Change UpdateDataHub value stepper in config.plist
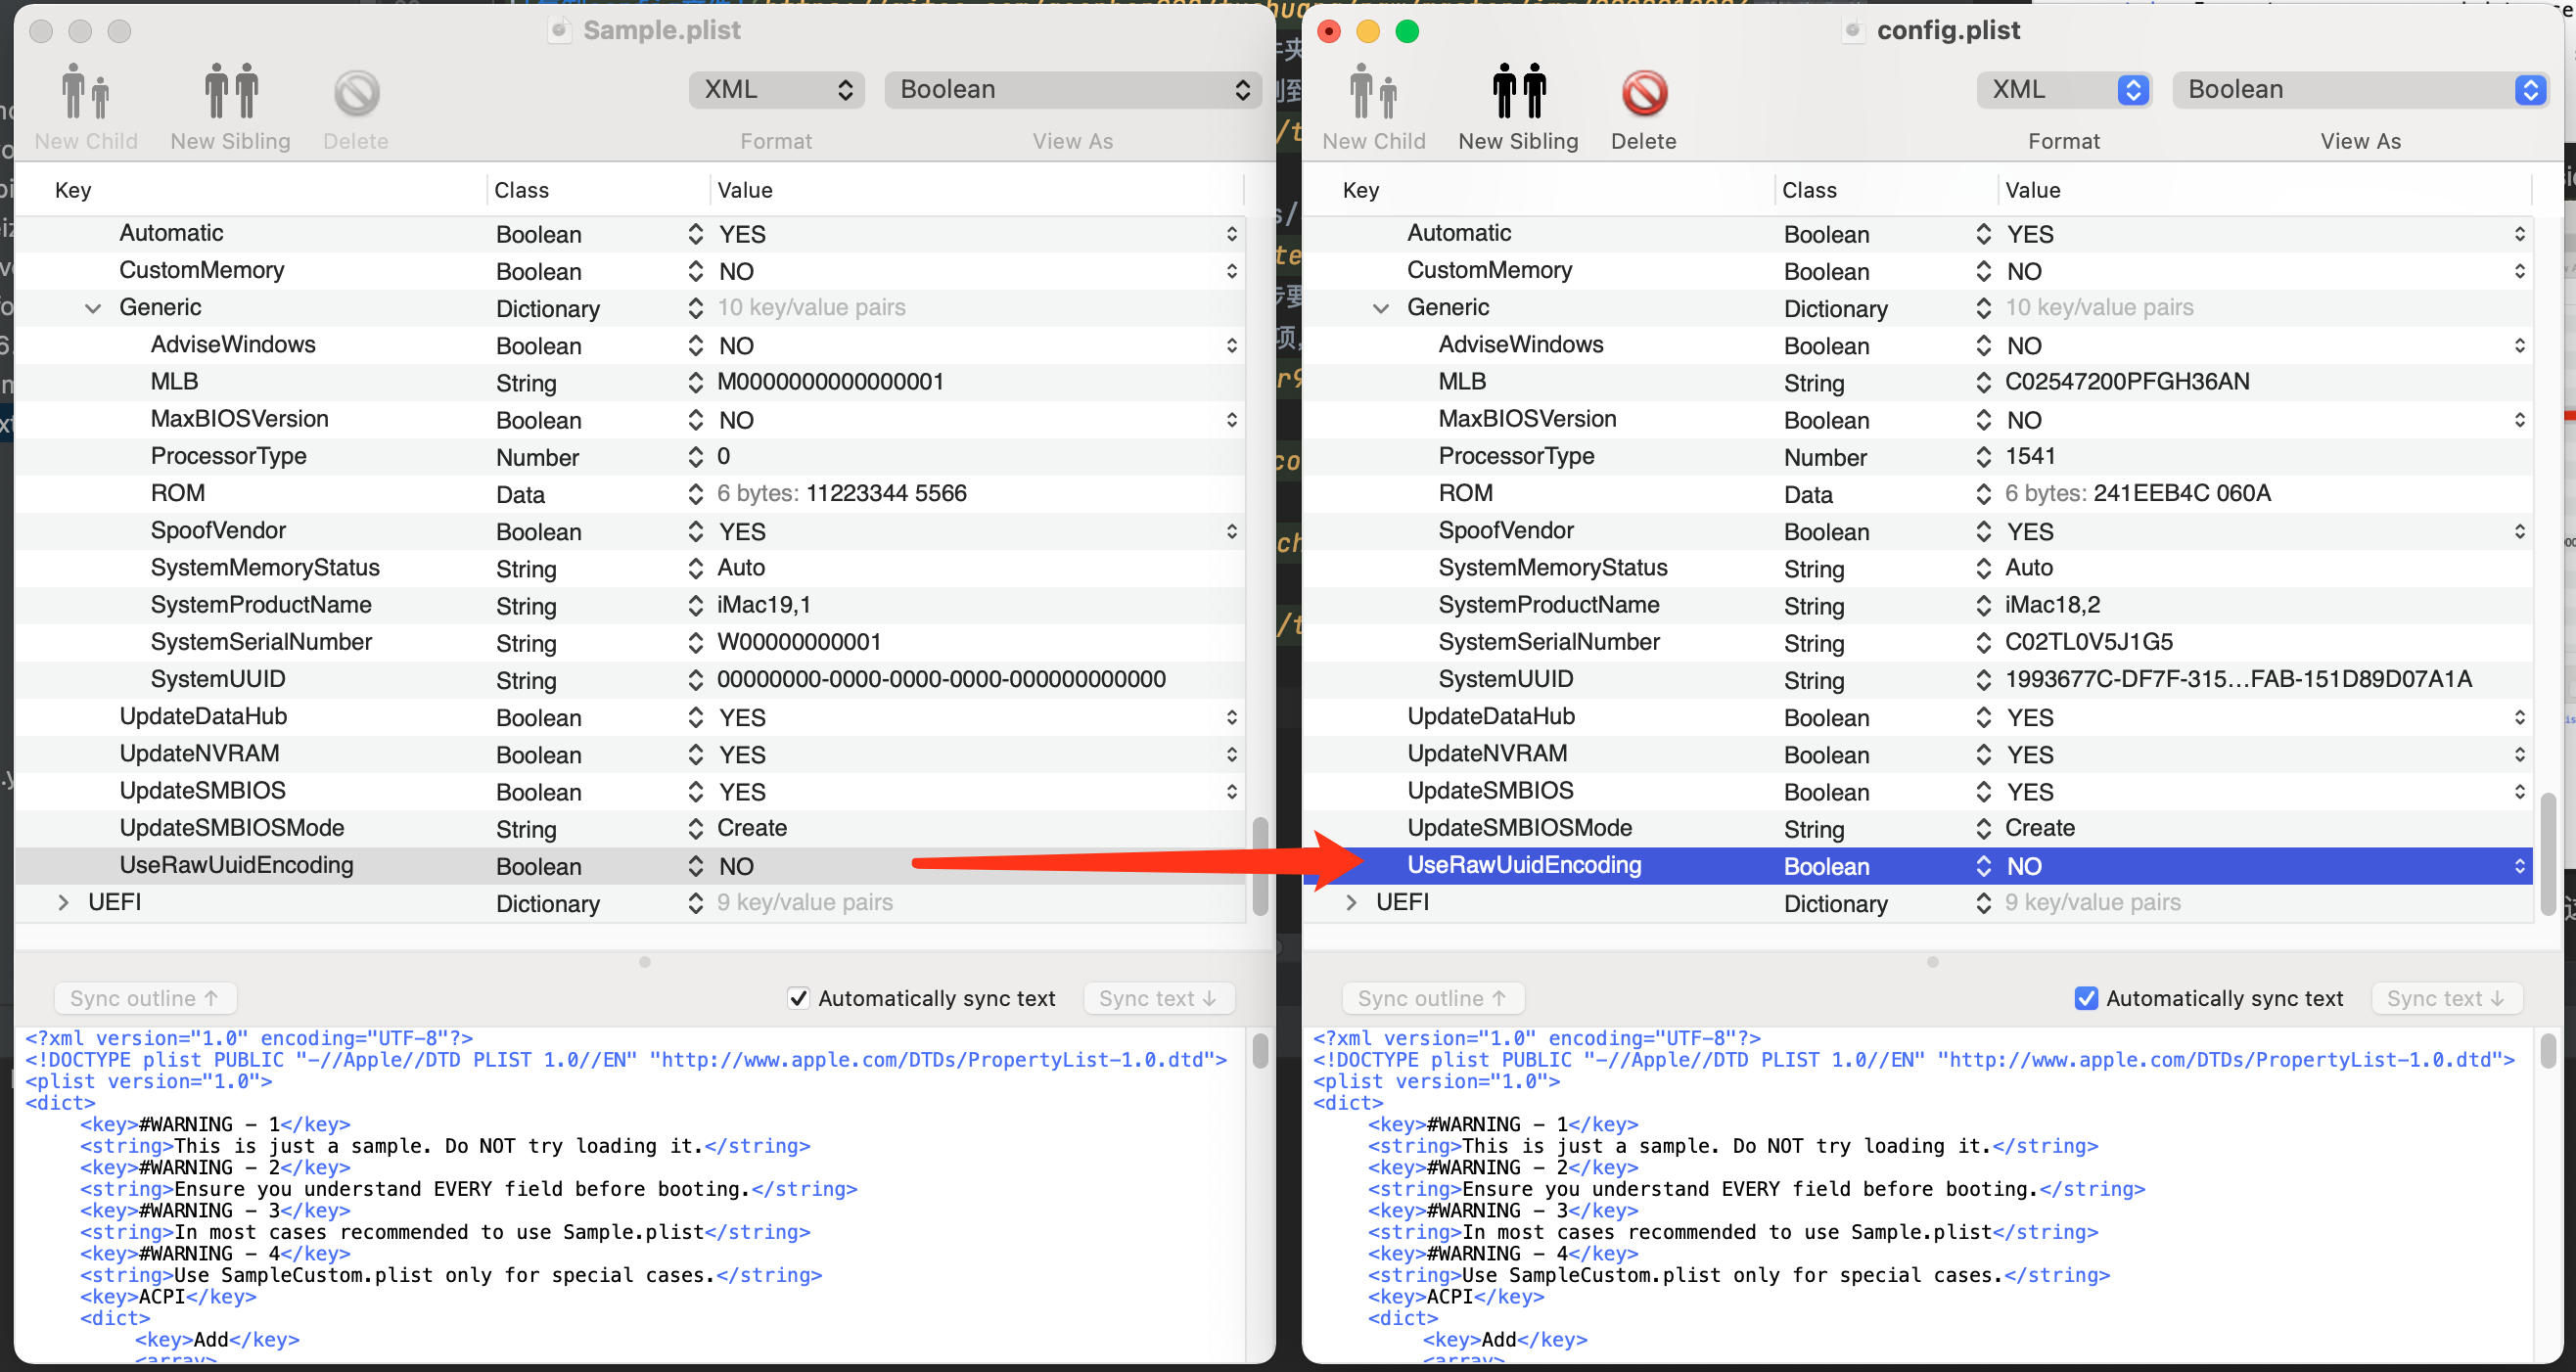Screen dimensions: 2576x1372 [x=2519, y=717]
